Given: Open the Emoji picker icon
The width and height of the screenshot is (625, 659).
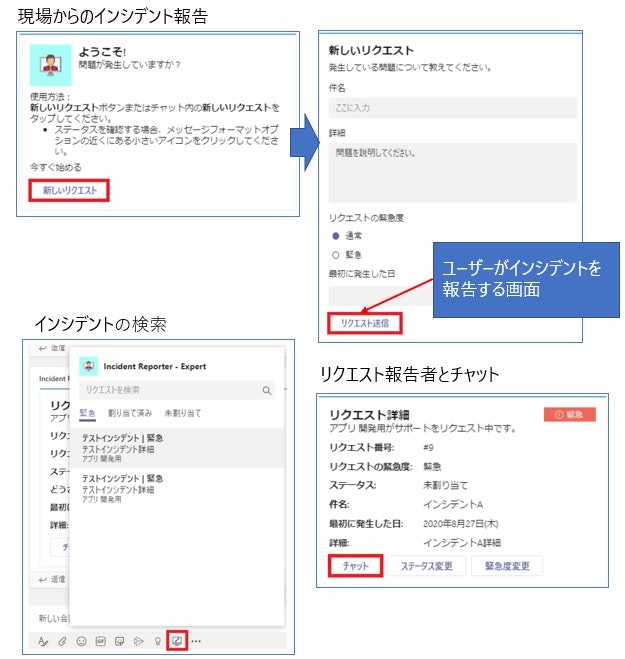Looking at the screenshot, I should coord(82,641).
